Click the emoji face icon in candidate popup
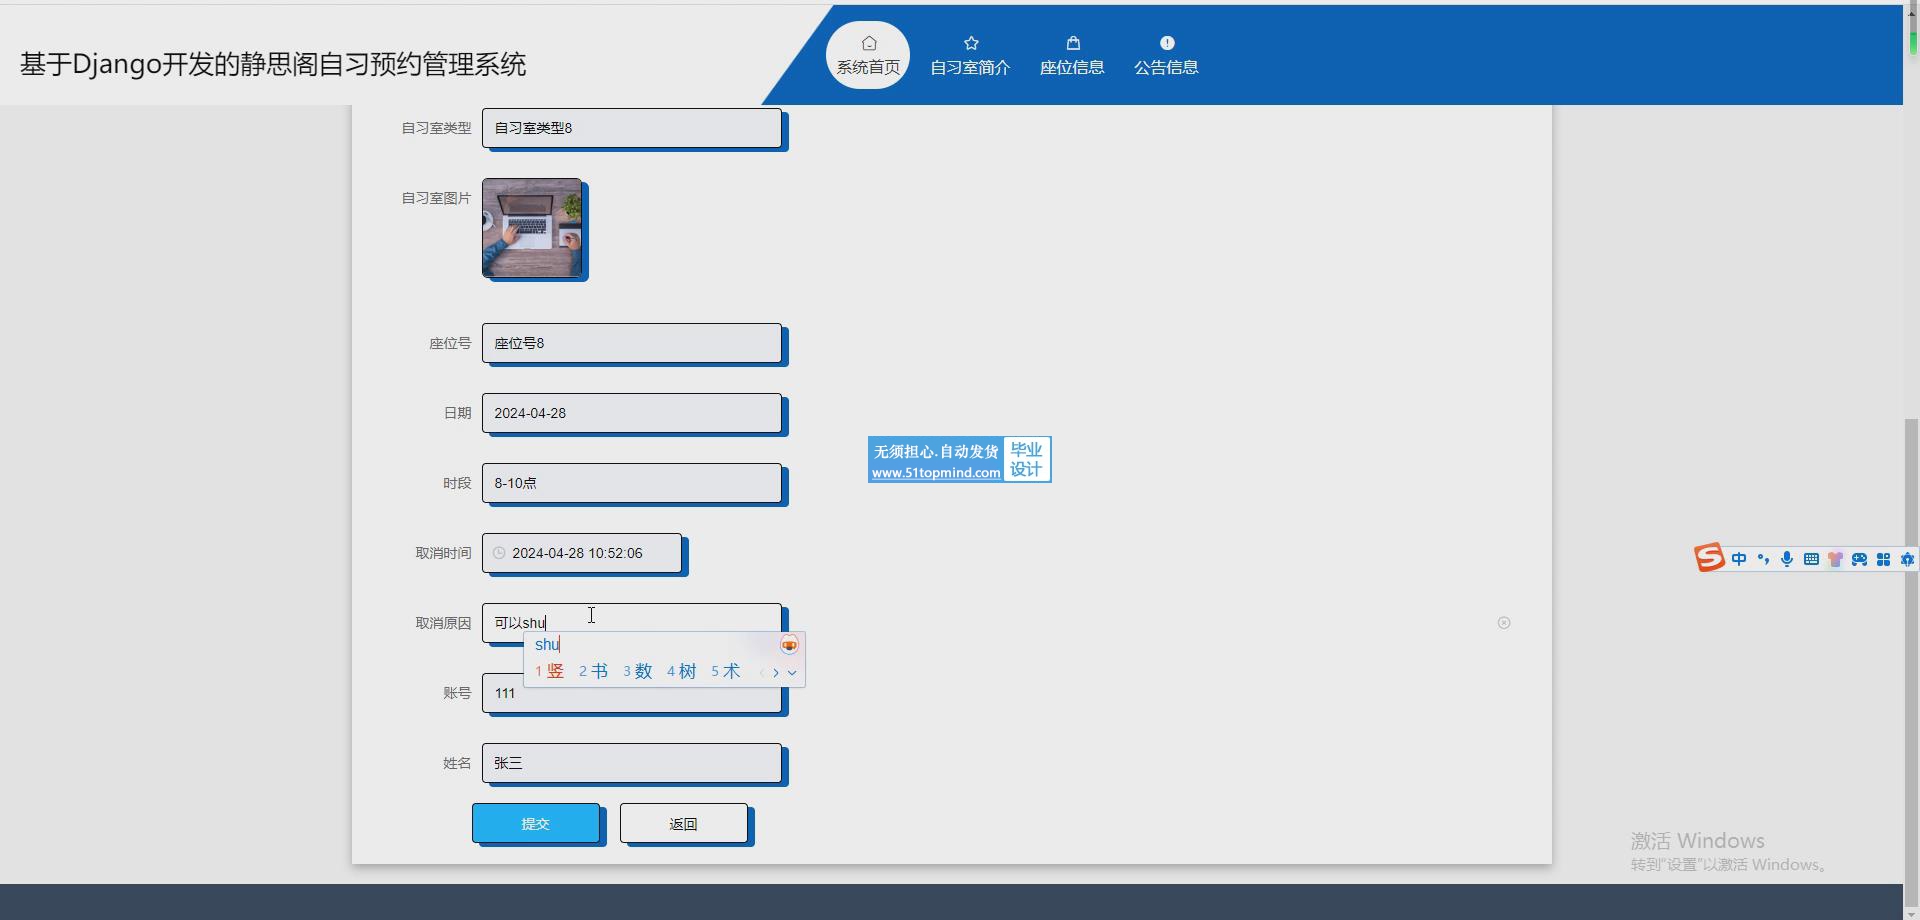The image size is (1920, 920). point(789,645)
